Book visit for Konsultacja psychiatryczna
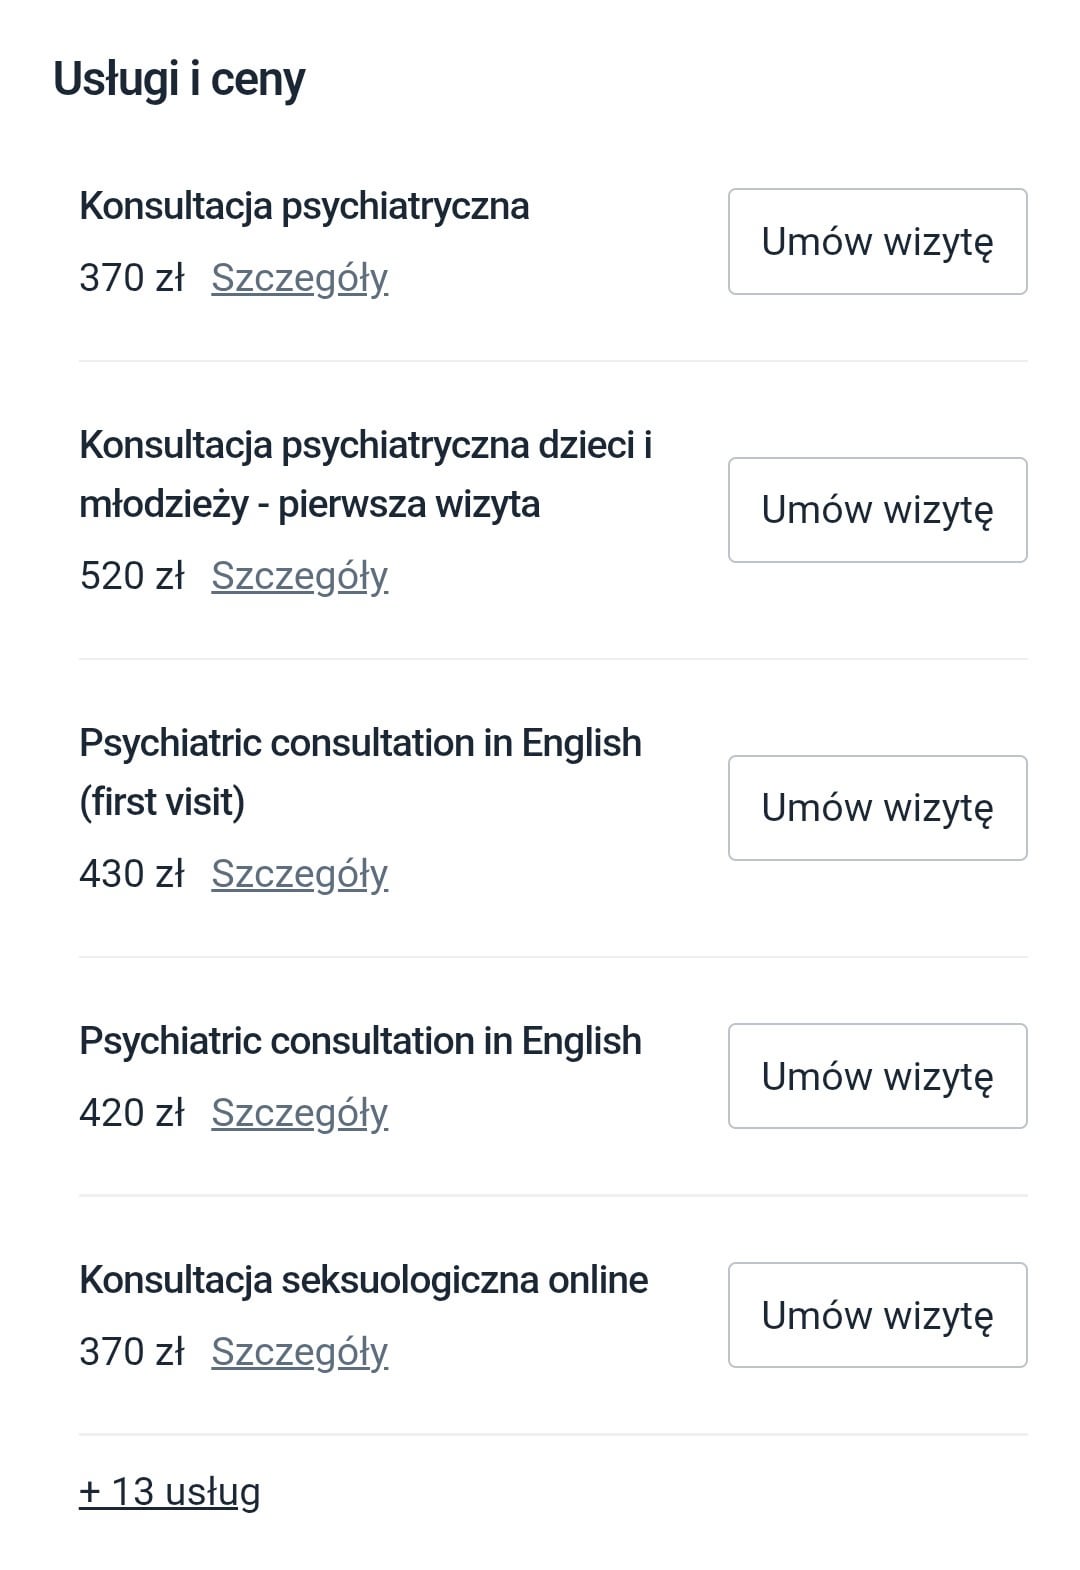This screenshot has height=1570, width=1080. 877,242
